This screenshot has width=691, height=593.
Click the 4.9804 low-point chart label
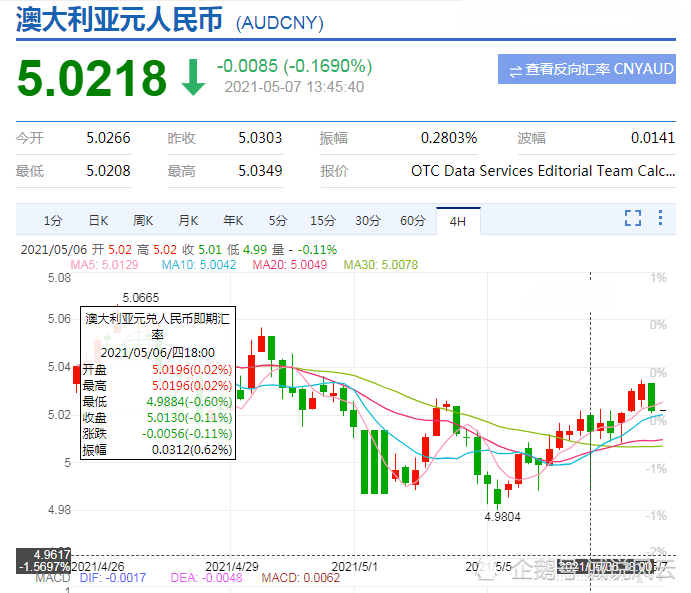point(502,517)
